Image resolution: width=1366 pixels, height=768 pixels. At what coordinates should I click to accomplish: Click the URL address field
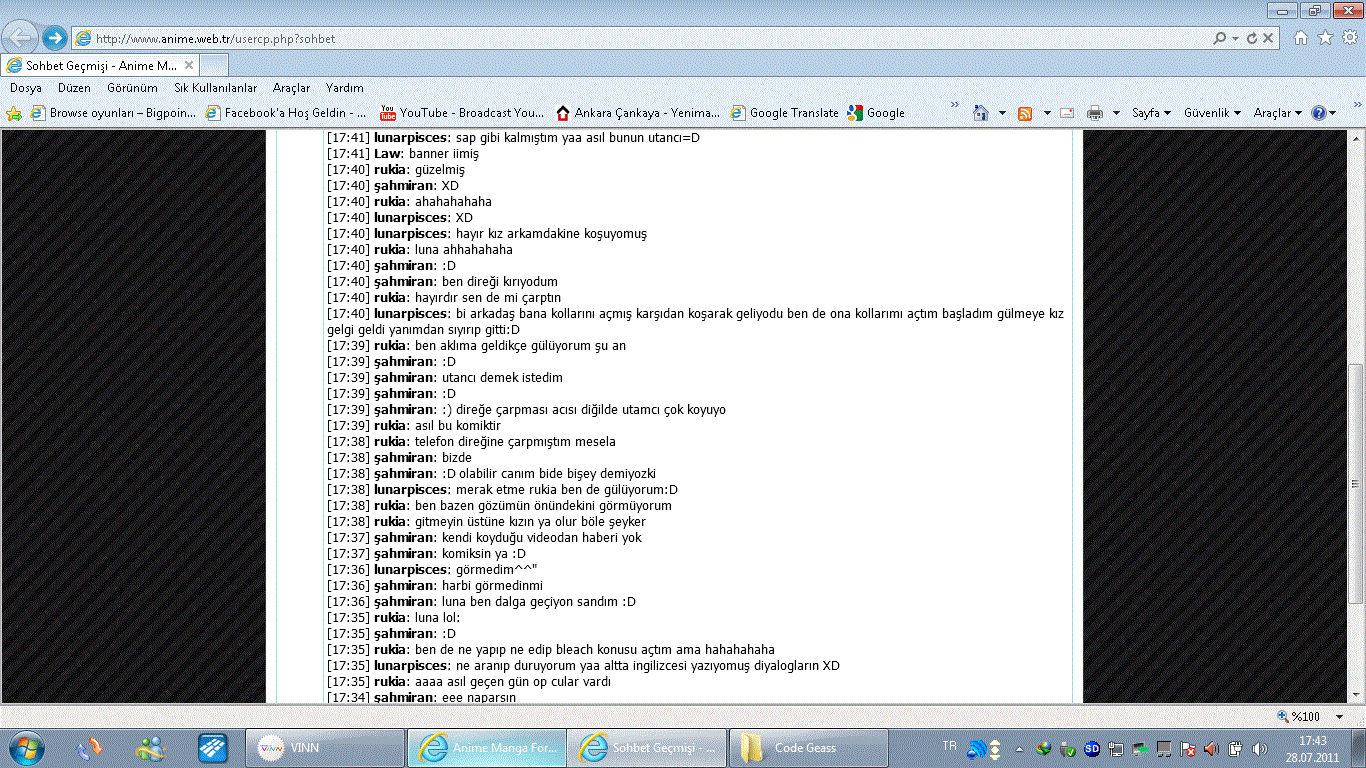640,38
